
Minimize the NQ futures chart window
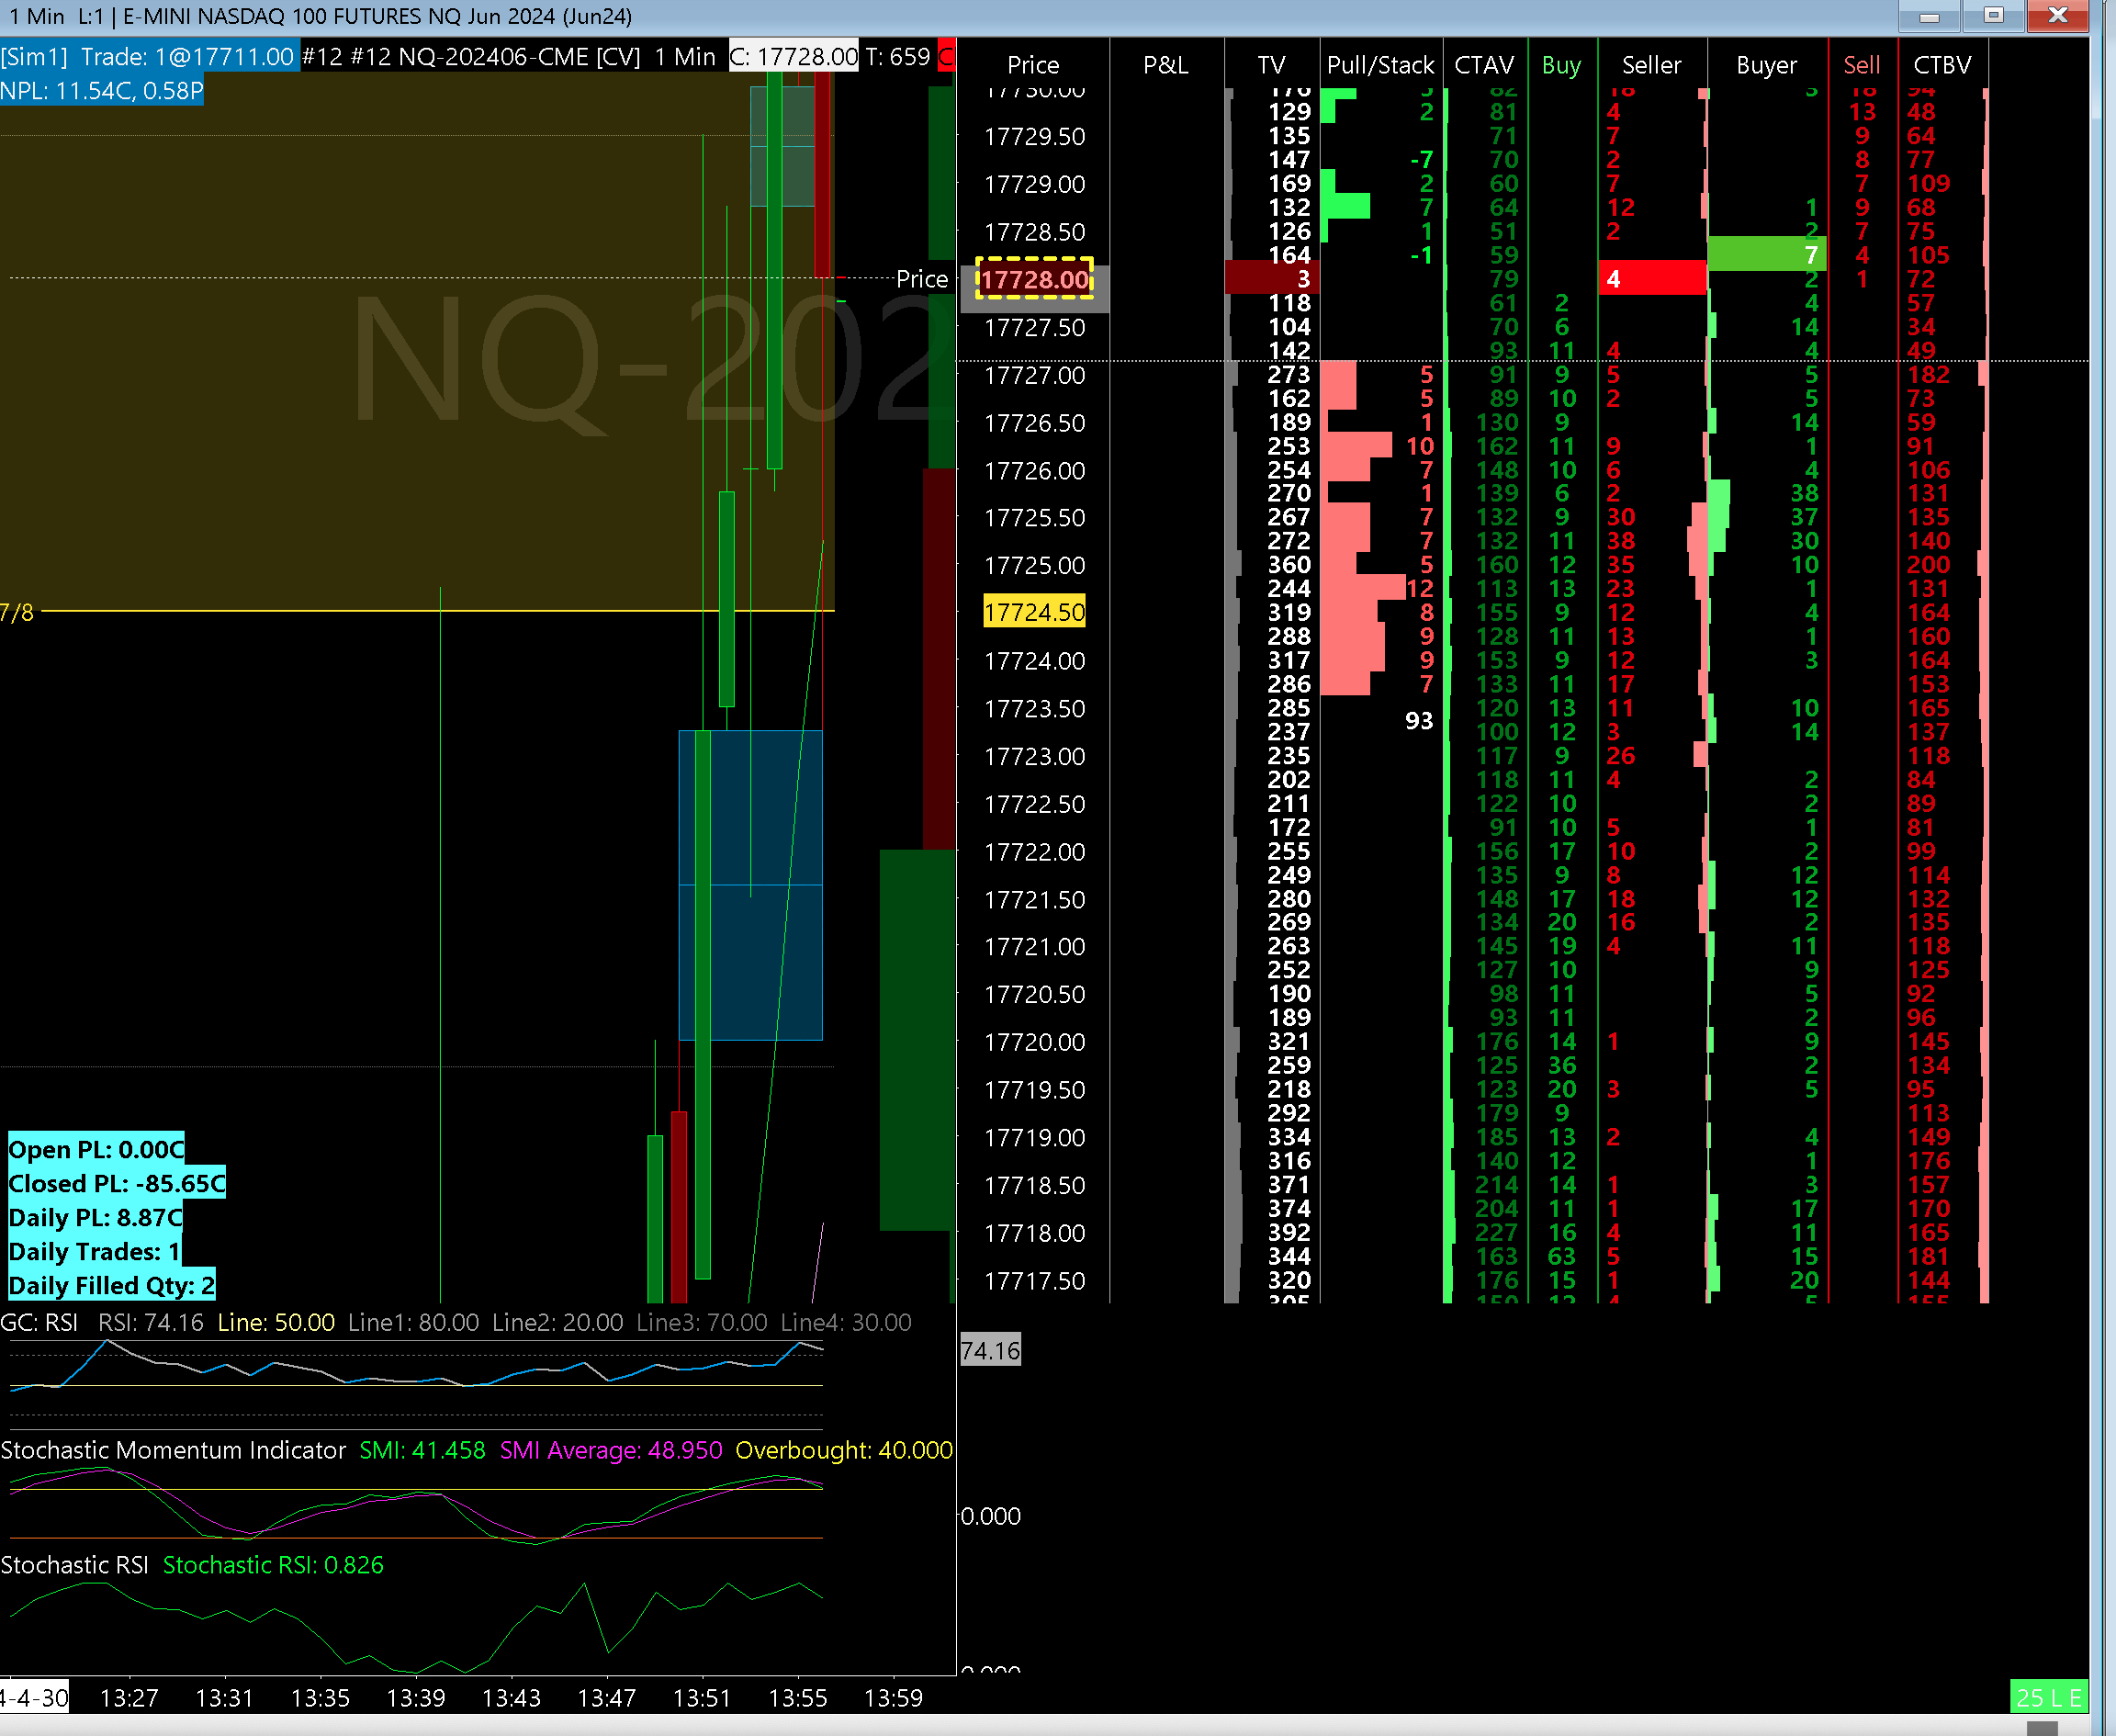(1929, 16)
